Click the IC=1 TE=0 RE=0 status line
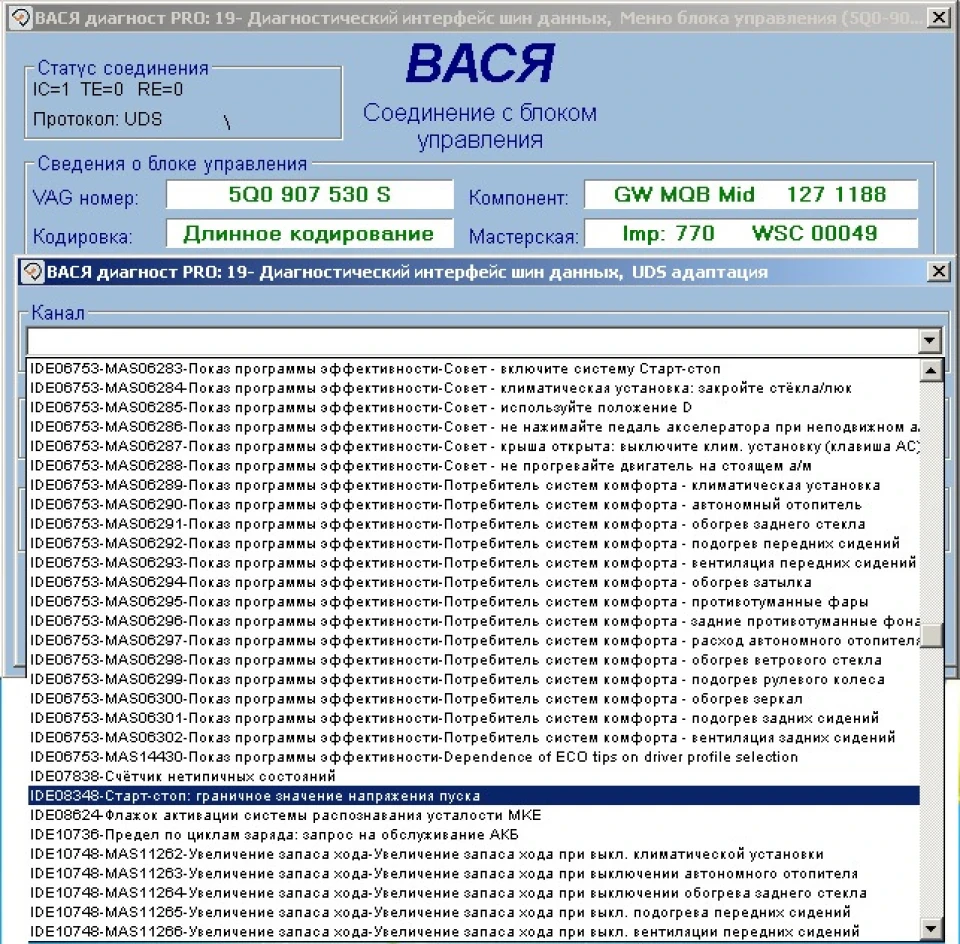Image resolution: width=960 pixels, height=944 pixels. pyautogui.click(x=108, y=89)
